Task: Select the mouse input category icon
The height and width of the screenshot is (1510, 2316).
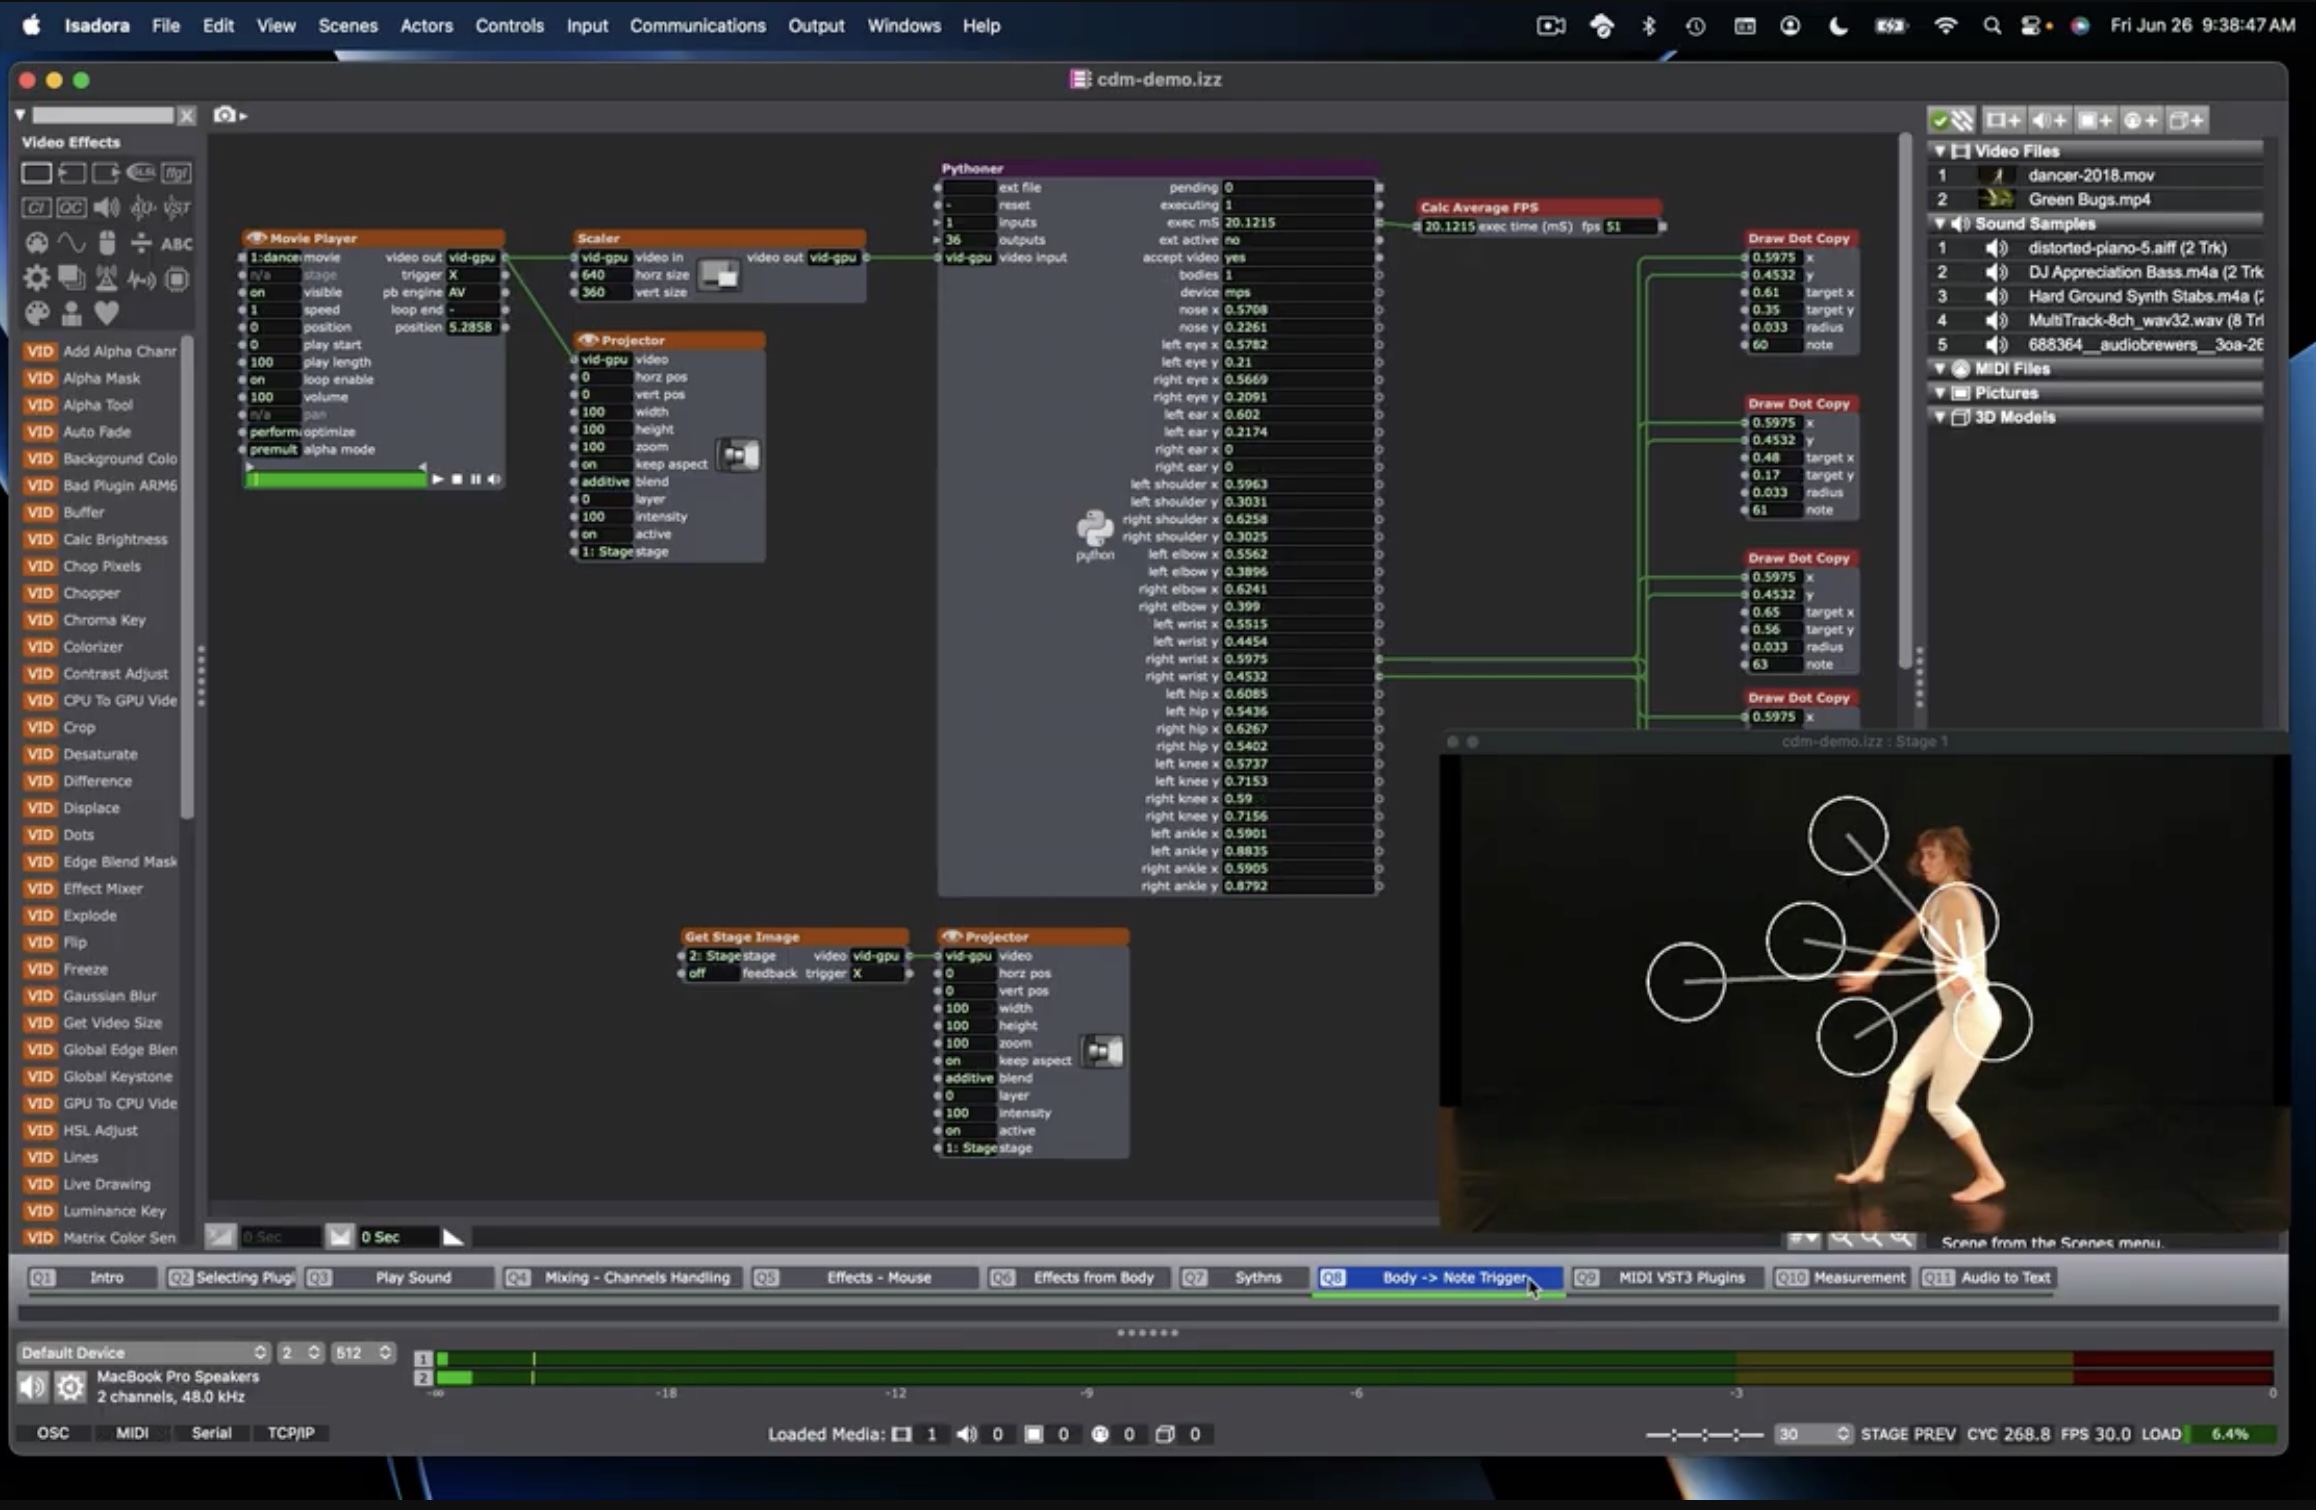Action: pos(106,243)
